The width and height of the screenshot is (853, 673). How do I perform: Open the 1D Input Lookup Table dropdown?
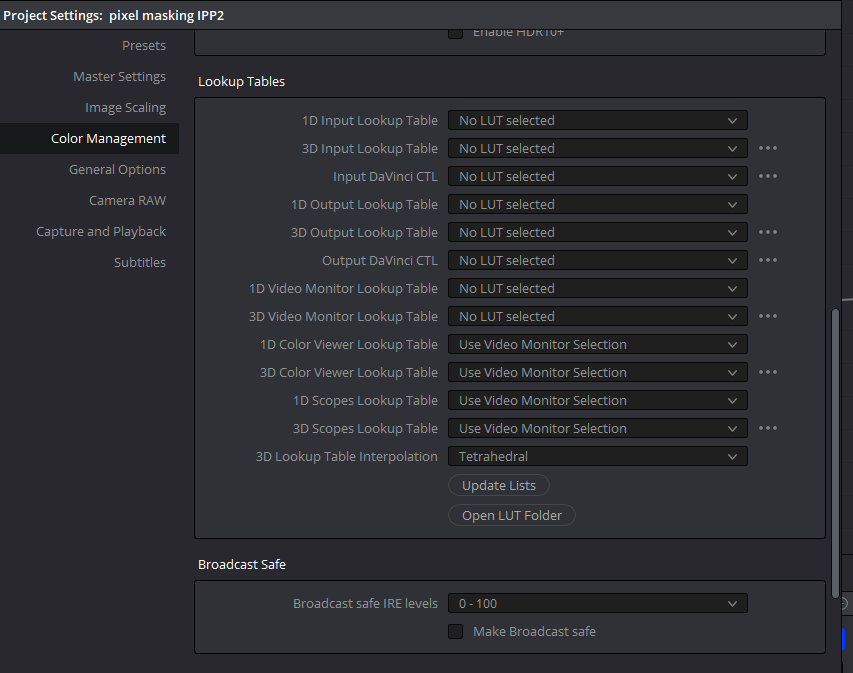[597, 120]
